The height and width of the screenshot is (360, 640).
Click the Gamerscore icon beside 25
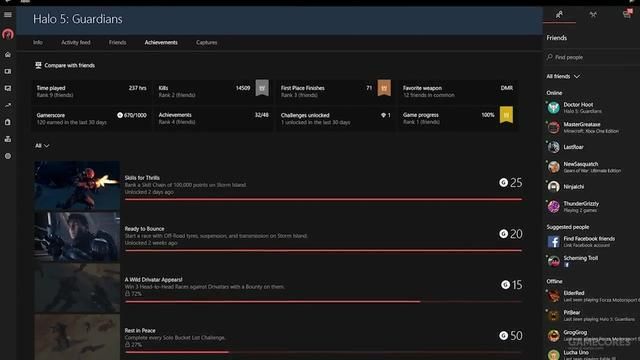click(504, 182)
